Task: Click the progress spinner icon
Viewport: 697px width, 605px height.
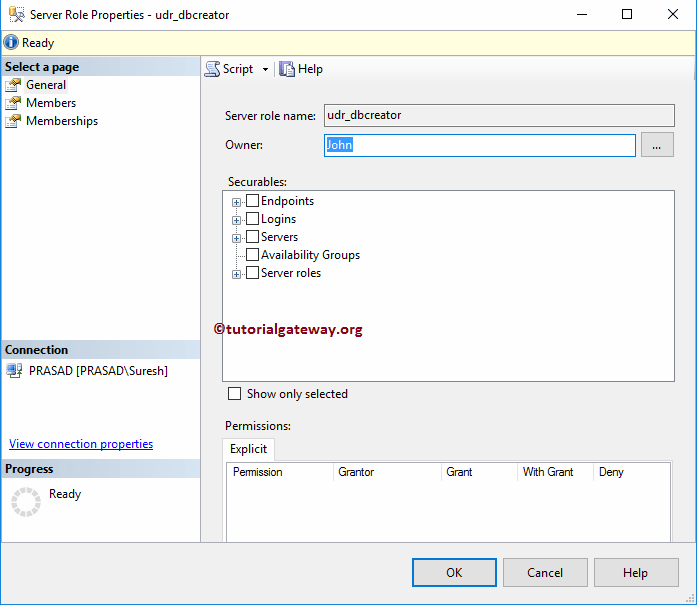Action: (26, 502)
